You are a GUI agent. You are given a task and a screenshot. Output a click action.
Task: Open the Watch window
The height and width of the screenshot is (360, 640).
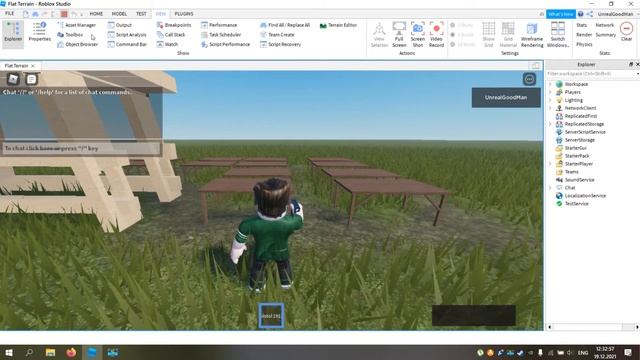click(x=167, y=44)
